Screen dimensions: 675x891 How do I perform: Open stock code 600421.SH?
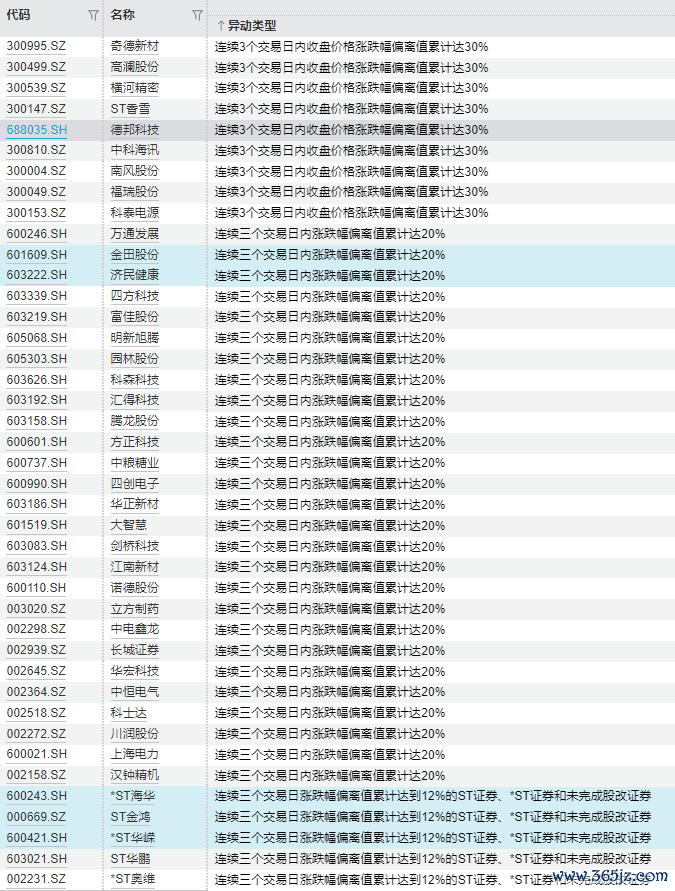37,838
